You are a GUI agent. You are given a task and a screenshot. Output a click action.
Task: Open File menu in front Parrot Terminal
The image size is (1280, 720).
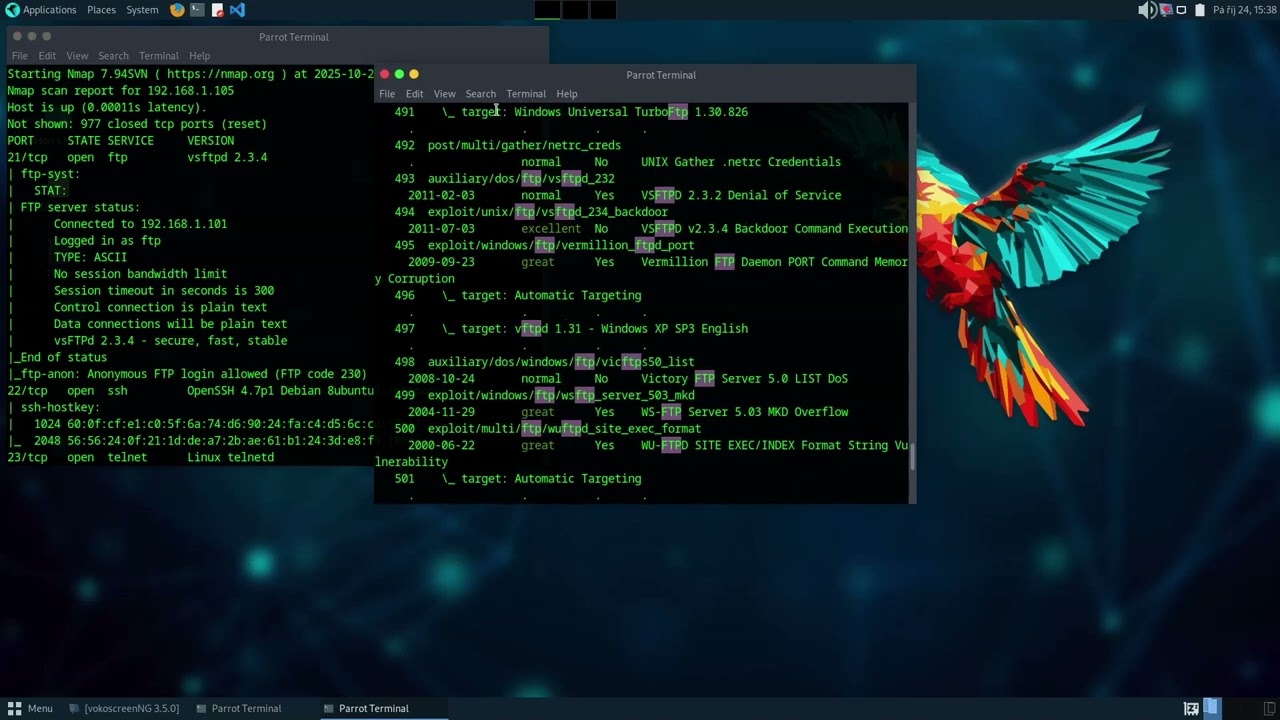tap(387, 94)
